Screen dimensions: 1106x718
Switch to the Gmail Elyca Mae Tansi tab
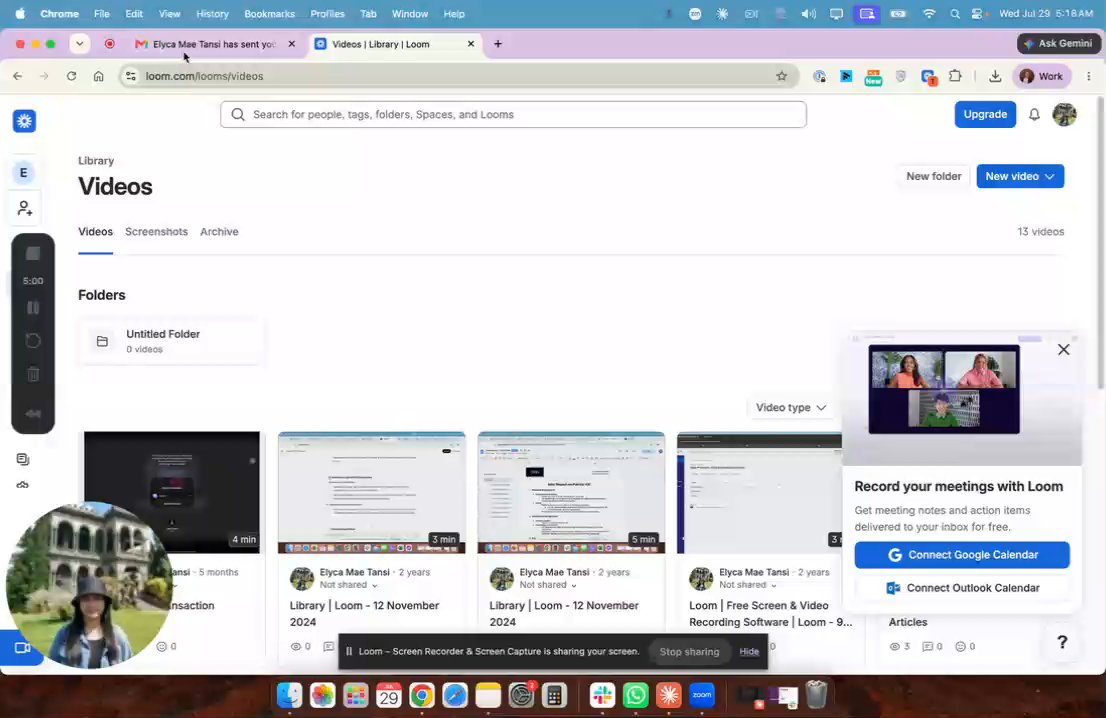coord(214,44)
